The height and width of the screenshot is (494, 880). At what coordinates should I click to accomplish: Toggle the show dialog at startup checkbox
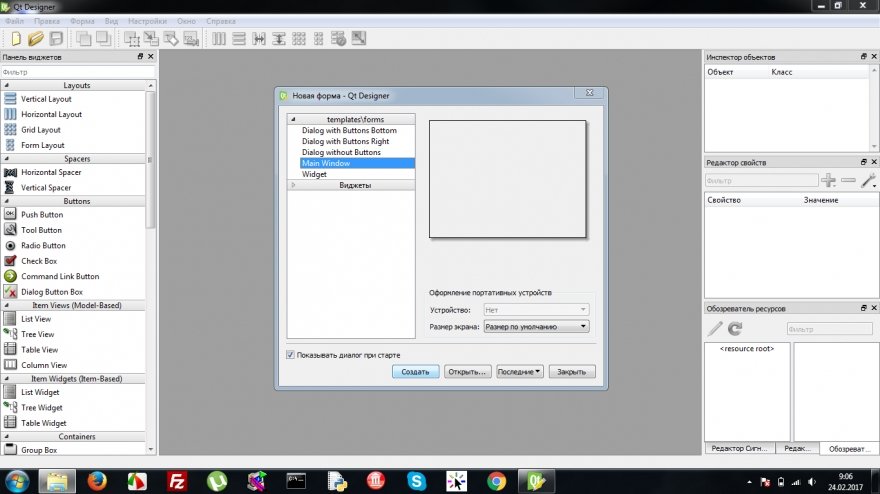pos(290,355)
